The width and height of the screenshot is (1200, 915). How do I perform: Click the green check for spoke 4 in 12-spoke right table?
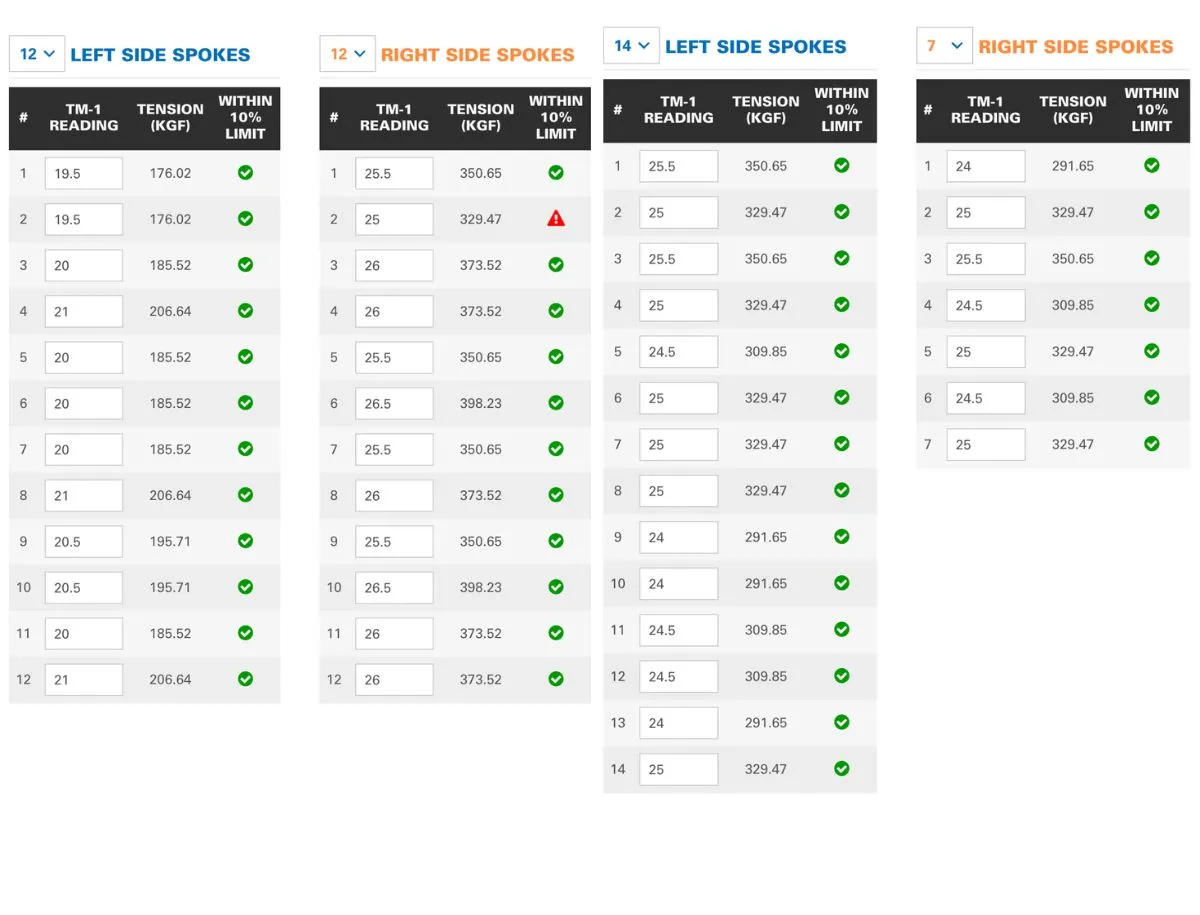click(556, 310)
